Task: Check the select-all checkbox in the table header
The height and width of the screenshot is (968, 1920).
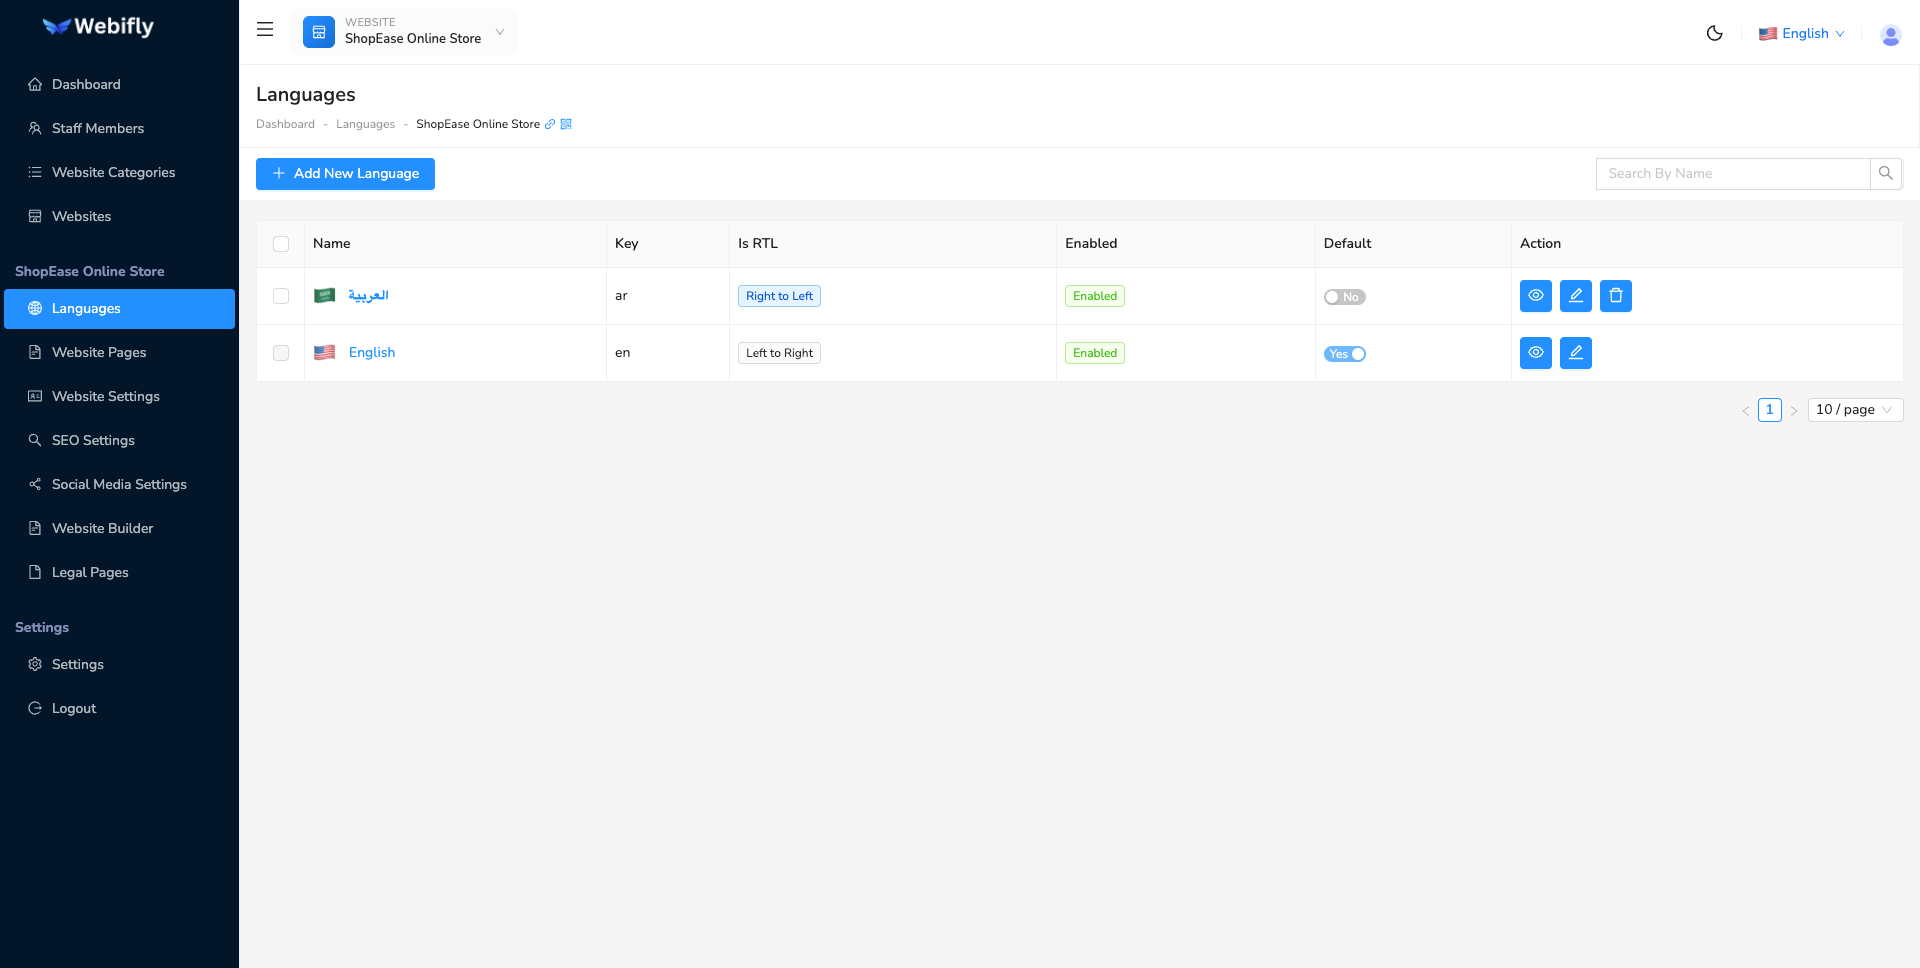Action: (281, 244)
